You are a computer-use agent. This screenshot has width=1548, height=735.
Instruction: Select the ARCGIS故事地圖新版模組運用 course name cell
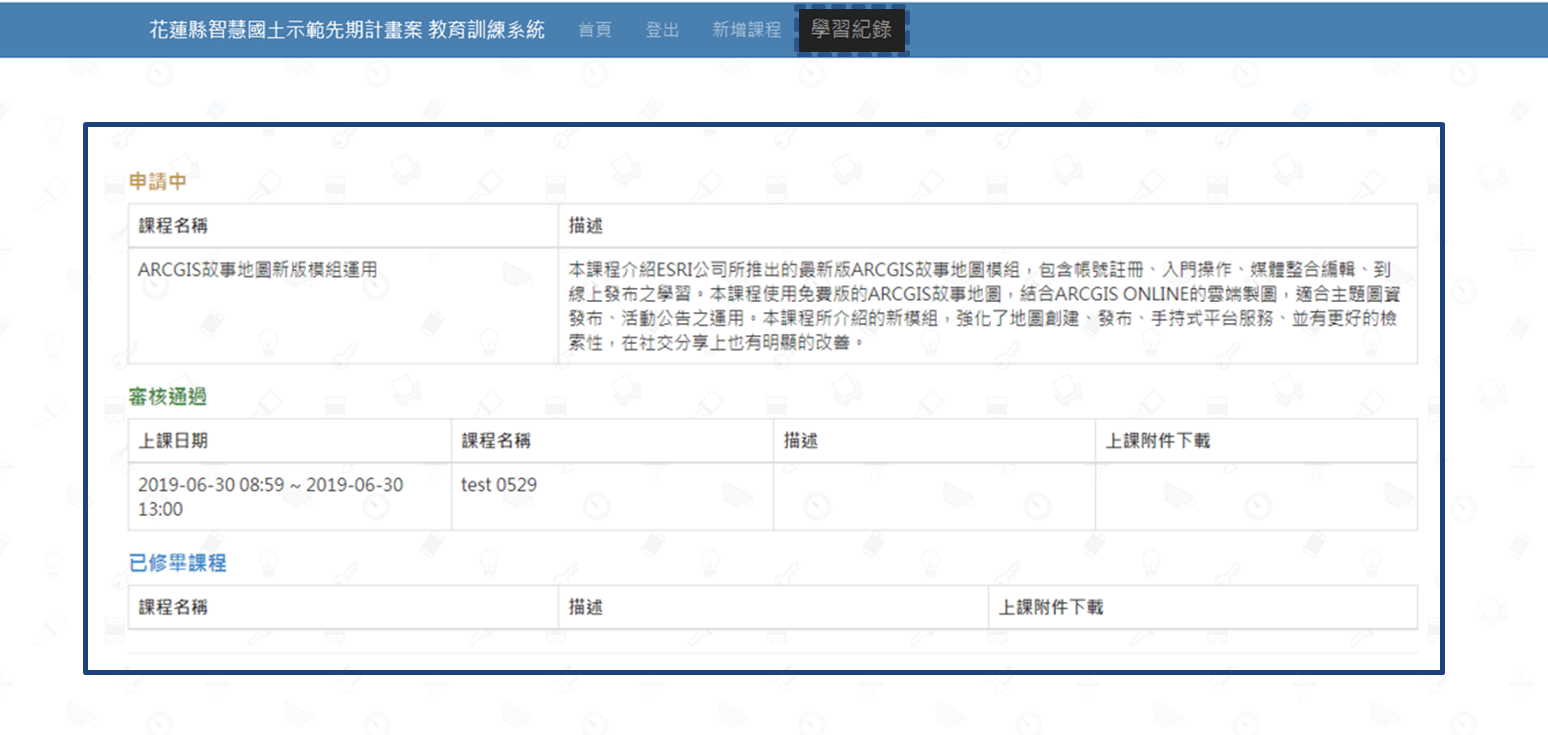tap(257, 269)
